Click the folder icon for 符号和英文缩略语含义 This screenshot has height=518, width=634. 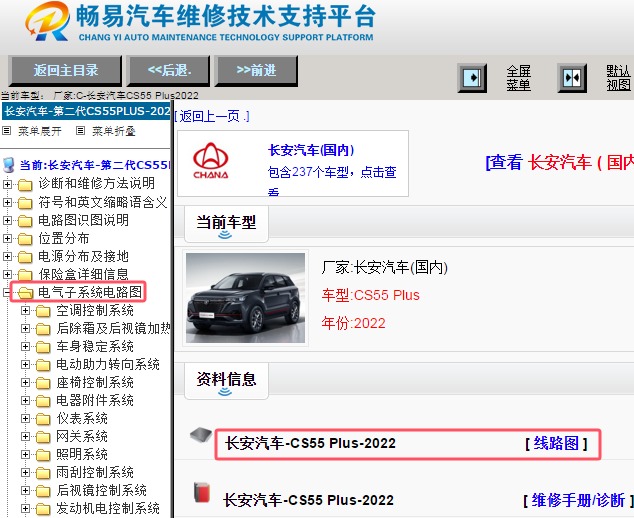[x=25, y=203]
